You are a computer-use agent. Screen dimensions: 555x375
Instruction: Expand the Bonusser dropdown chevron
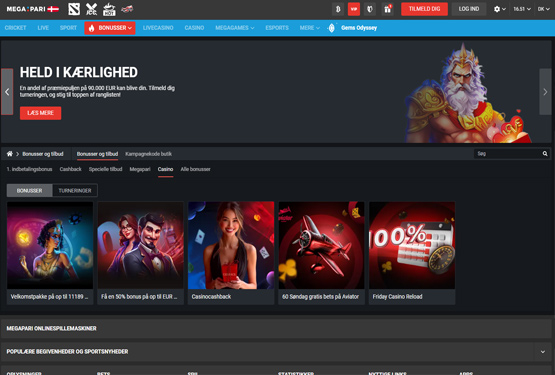tap(130, 28)
